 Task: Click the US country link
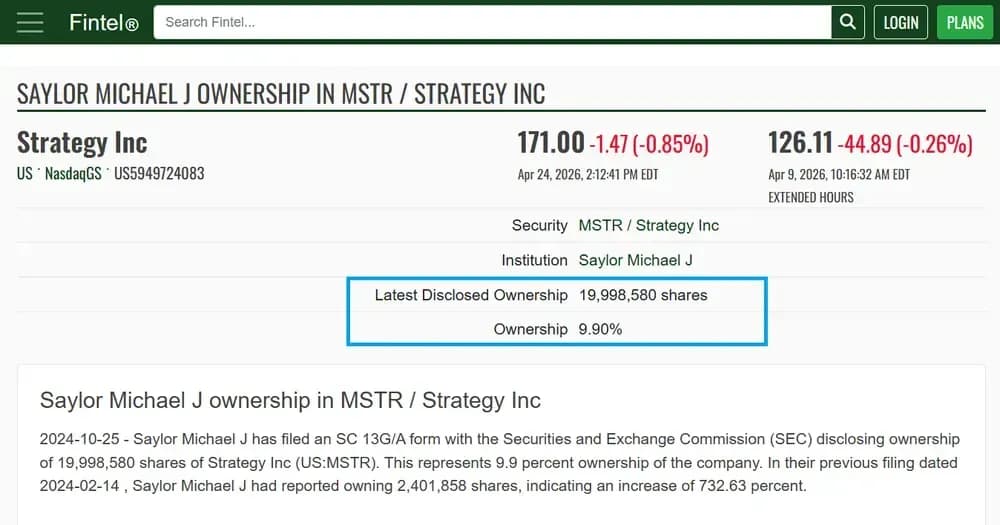[x=25, y=173]
